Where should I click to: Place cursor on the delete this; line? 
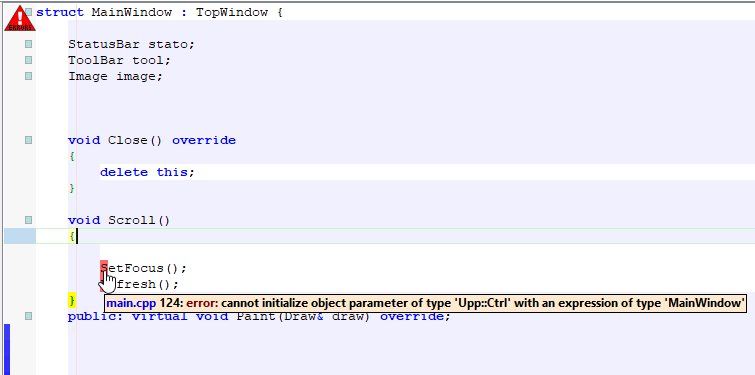click(x=147, y=172)
